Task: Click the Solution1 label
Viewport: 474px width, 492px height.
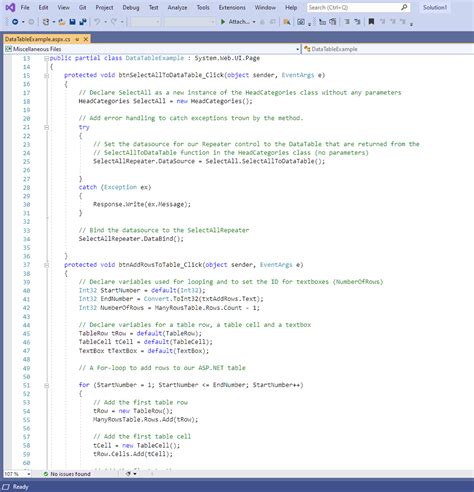Action: [435, 7]
